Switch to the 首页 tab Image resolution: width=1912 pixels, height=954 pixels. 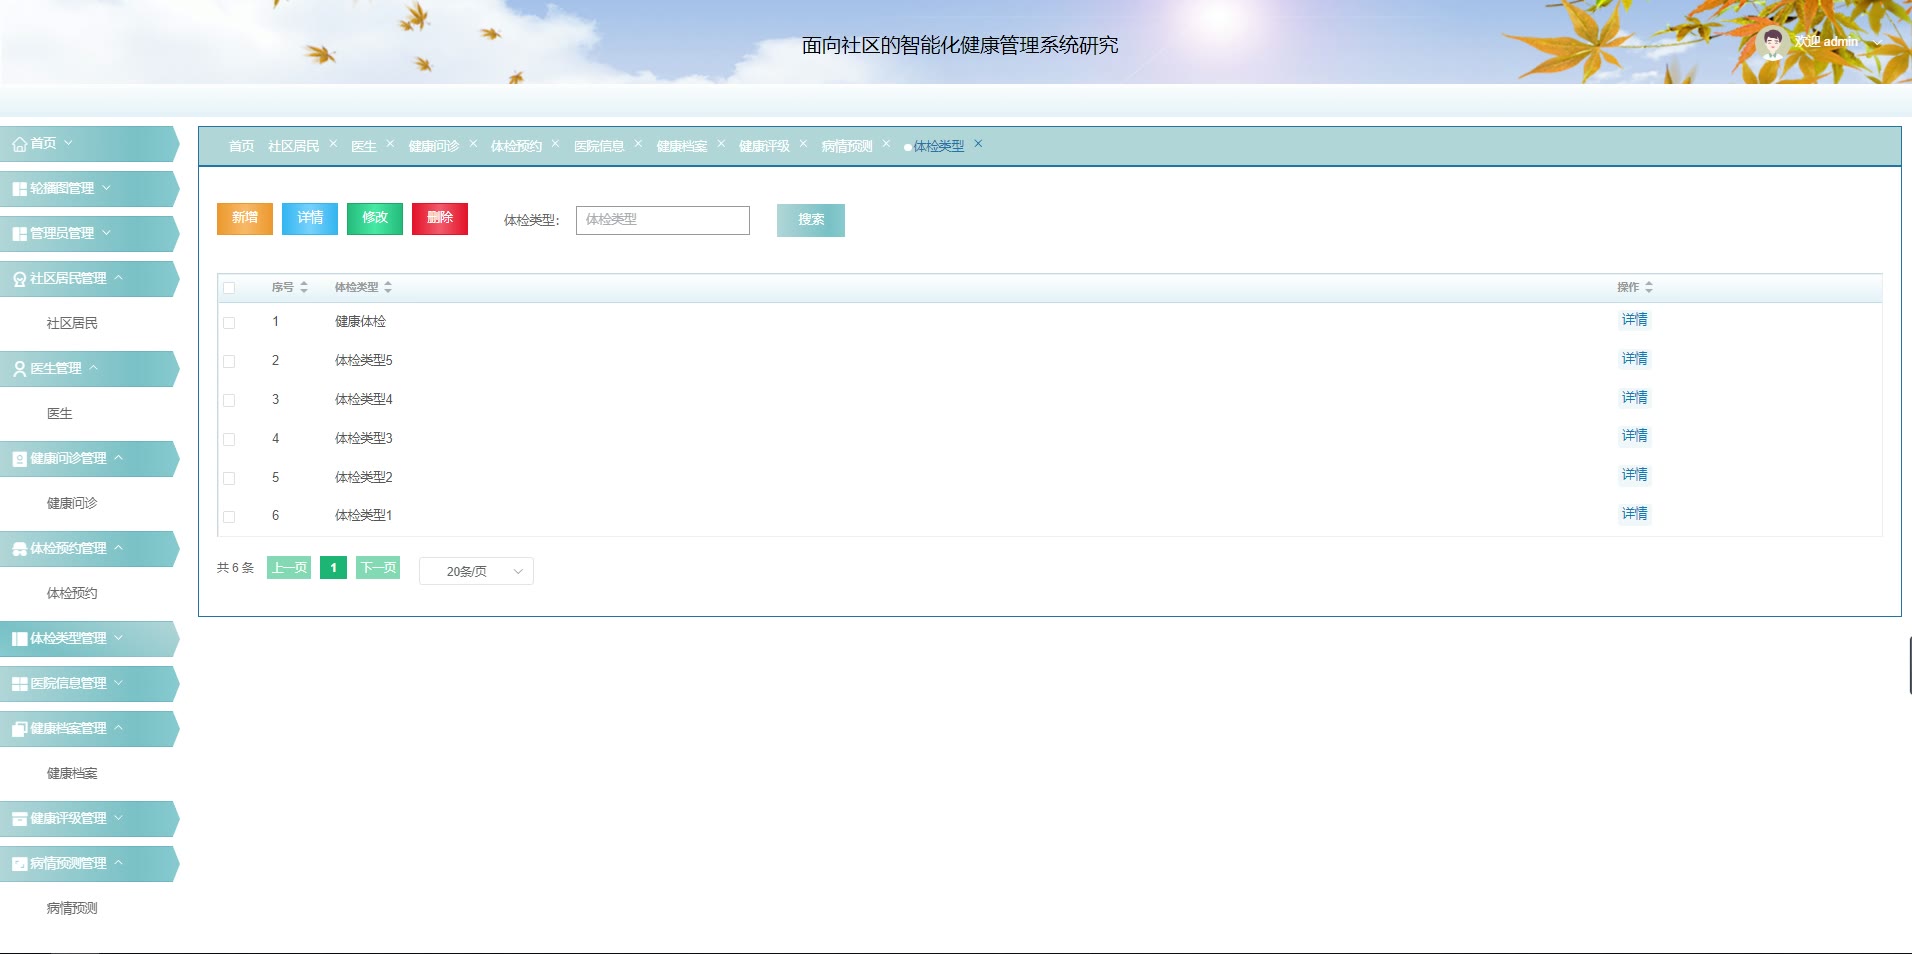pos(241,146)
